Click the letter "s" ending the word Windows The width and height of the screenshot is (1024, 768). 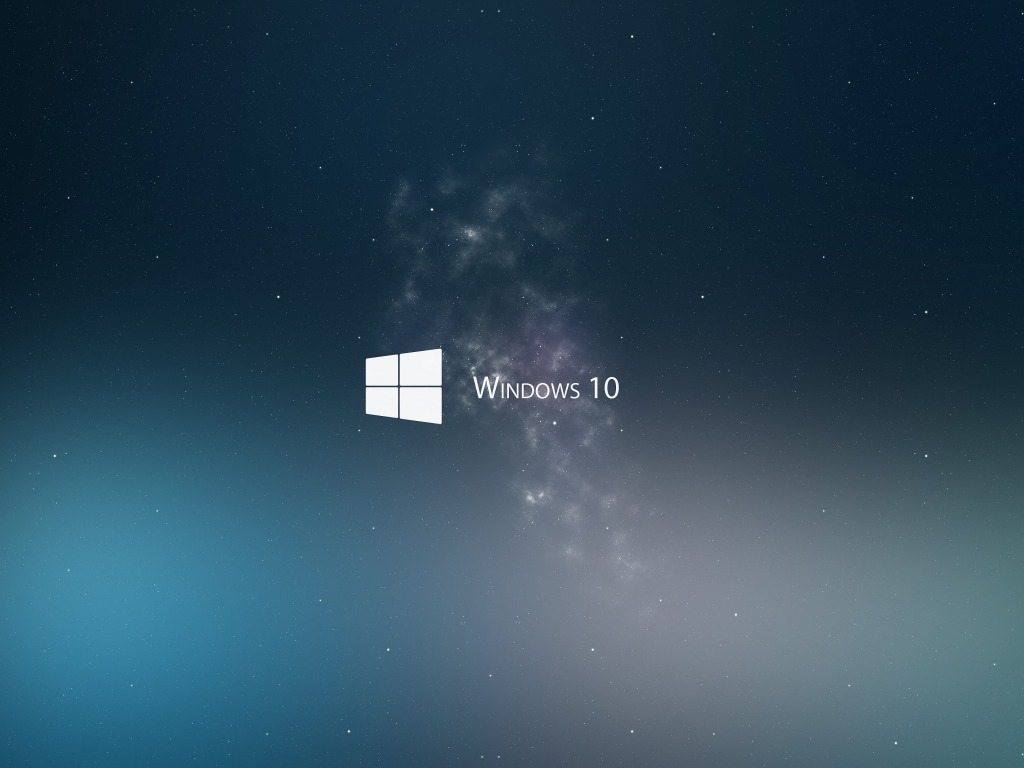(x=574, y=390)
